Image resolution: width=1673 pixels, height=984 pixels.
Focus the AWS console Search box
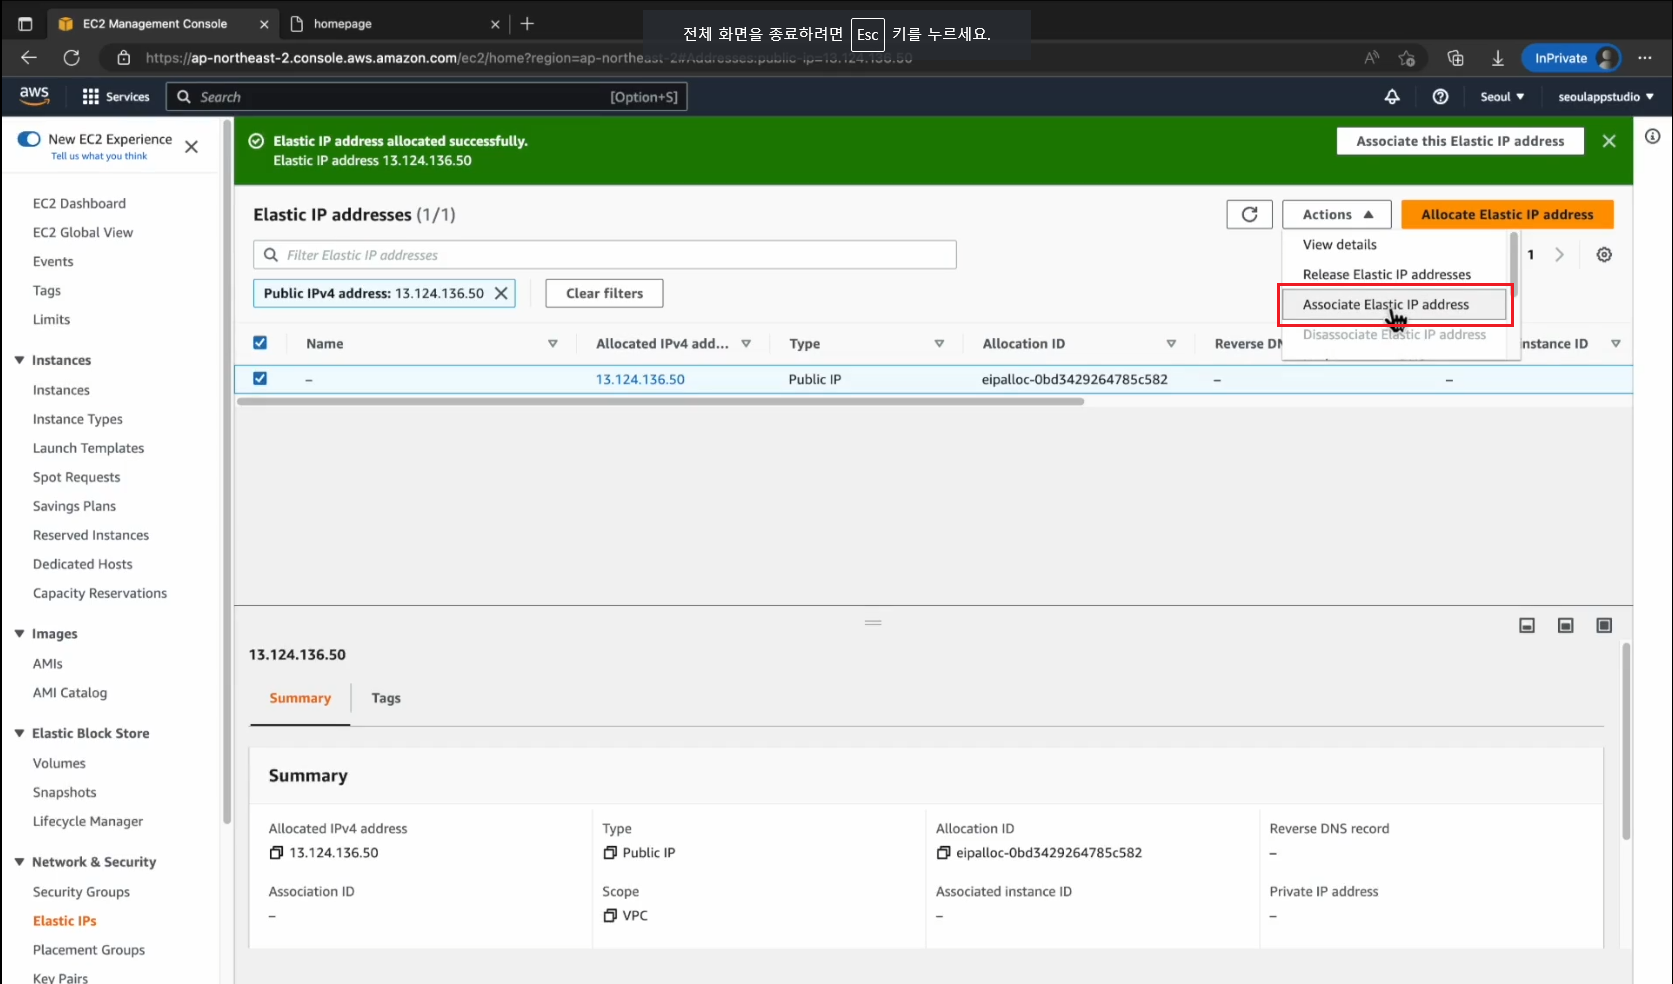click(427, 97)
